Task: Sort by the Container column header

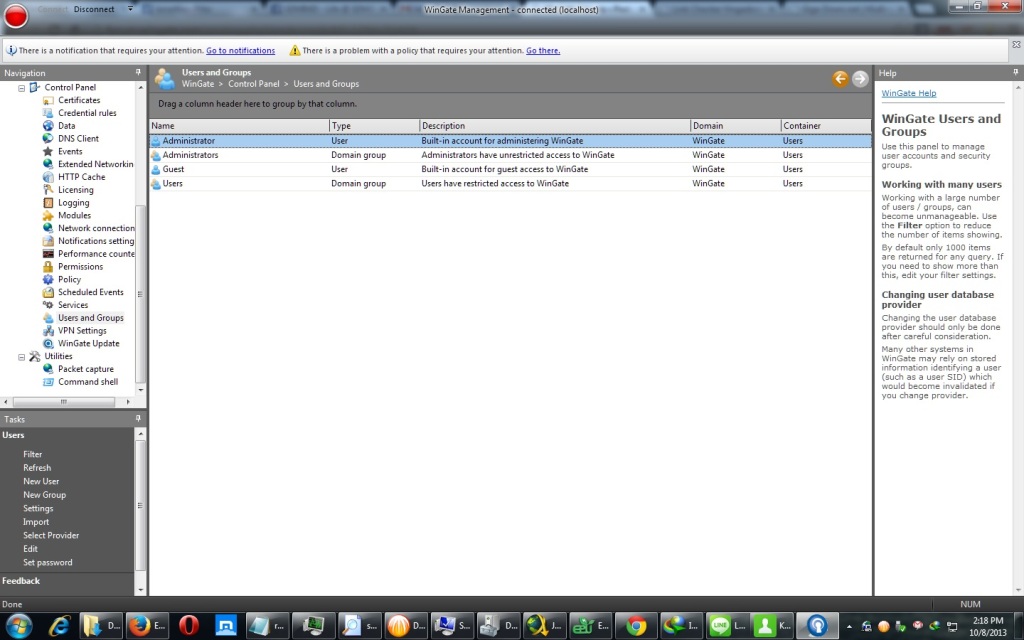Action: [826, 125]
